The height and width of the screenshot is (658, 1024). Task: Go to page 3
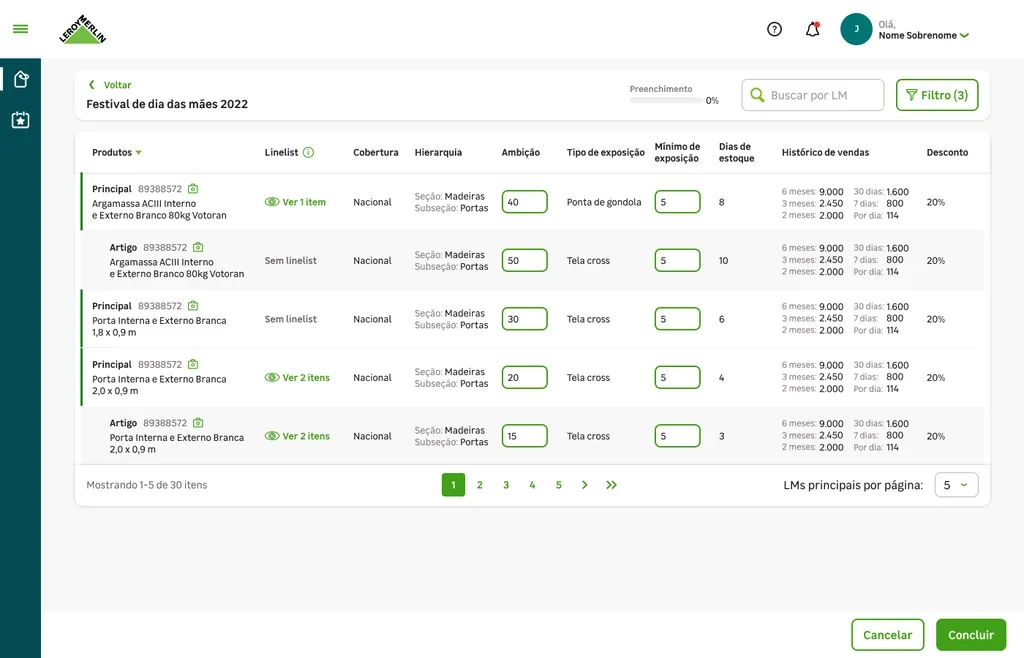506,485
